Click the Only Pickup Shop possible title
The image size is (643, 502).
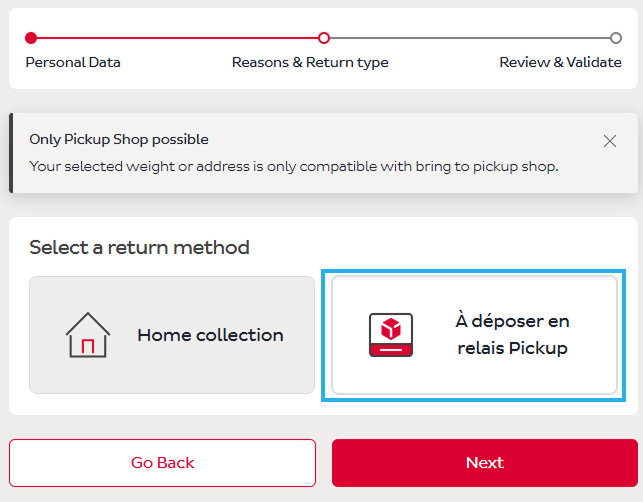(119, 139)
